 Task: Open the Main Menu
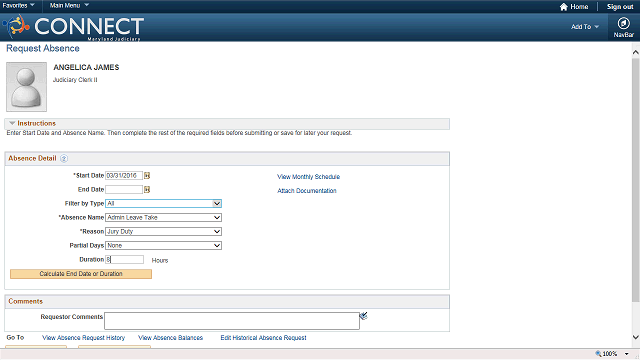pyautogui.click(x=69, y=5)
